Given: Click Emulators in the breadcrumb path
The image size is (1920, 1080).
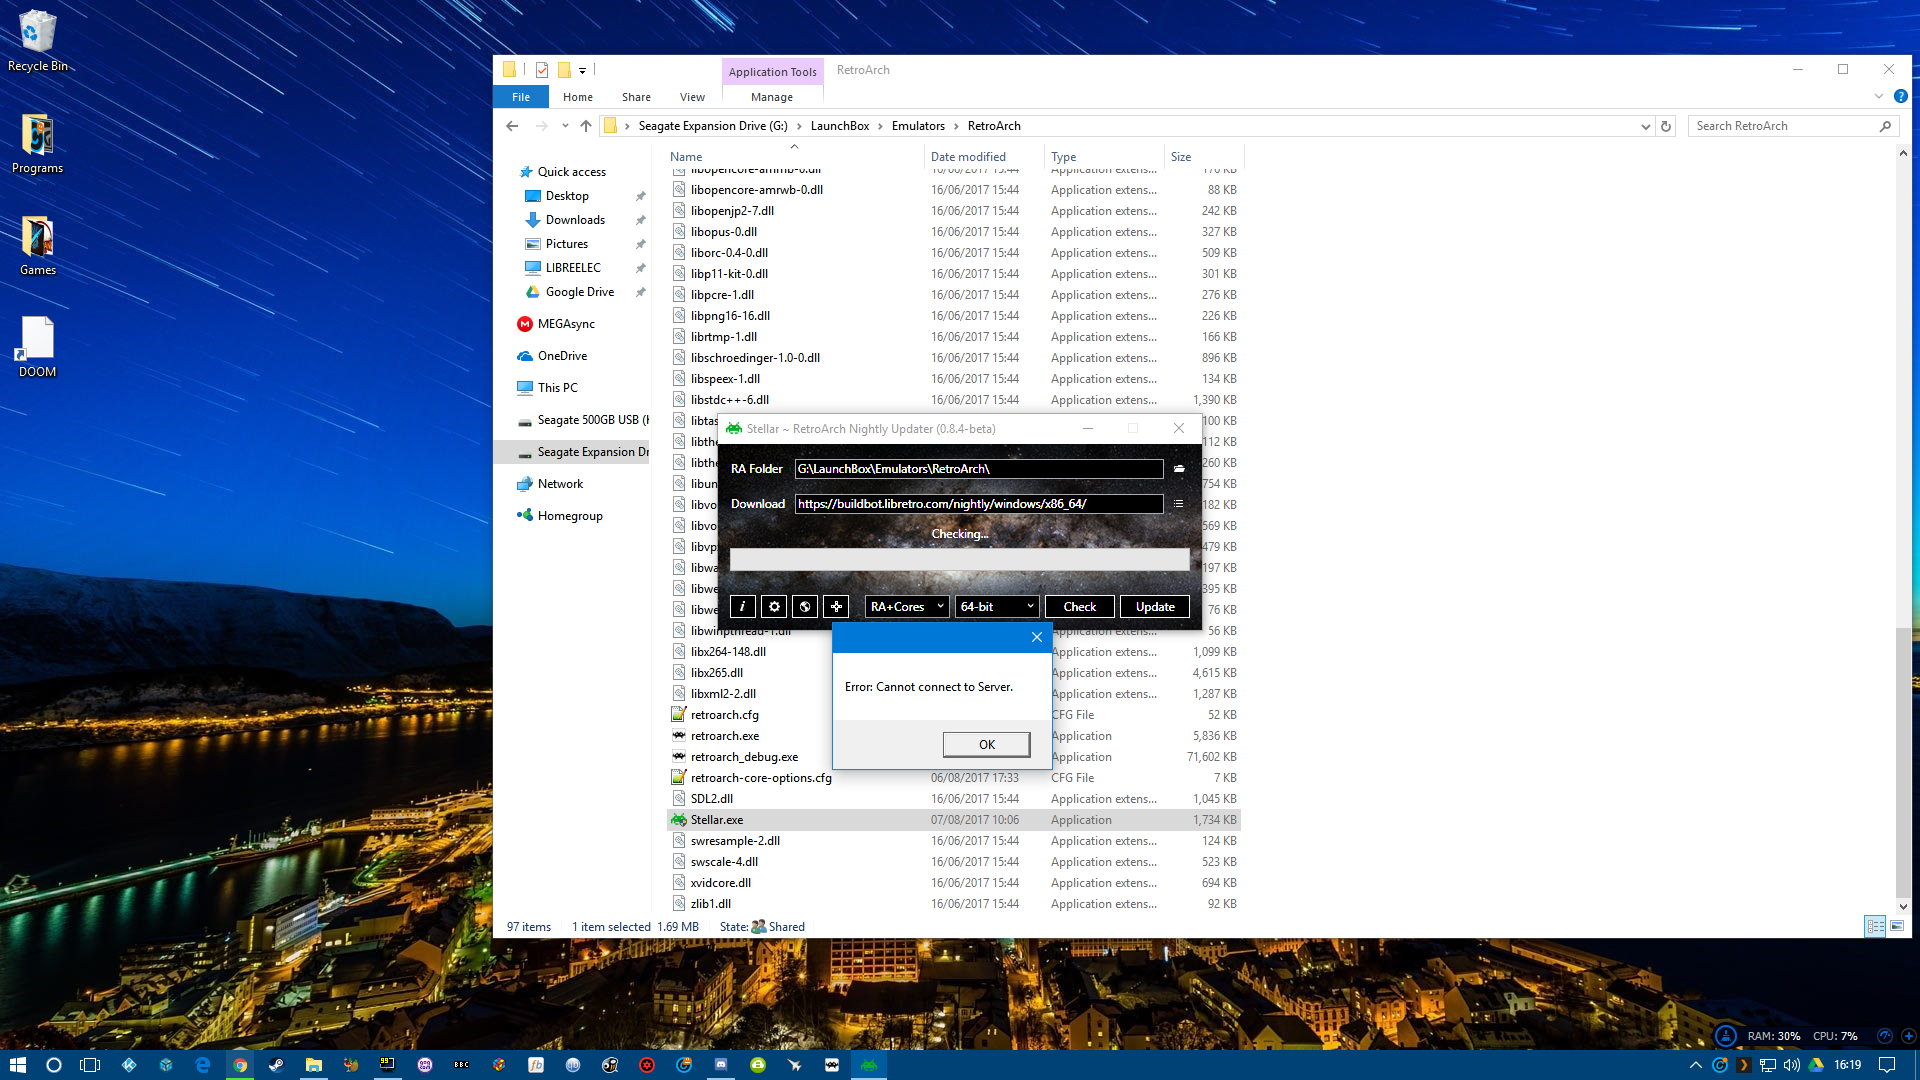Looking at the screenshot, I should coord(918,126).
